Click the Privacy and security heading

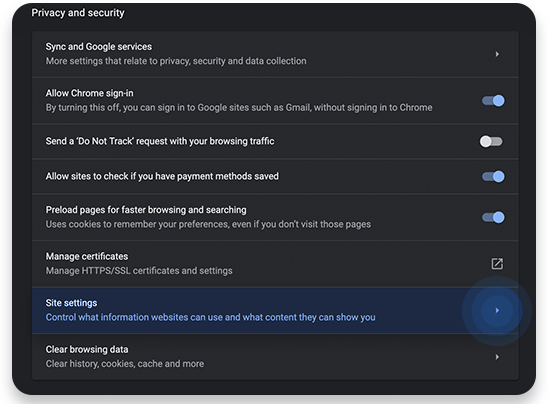[x=78, y=13]
